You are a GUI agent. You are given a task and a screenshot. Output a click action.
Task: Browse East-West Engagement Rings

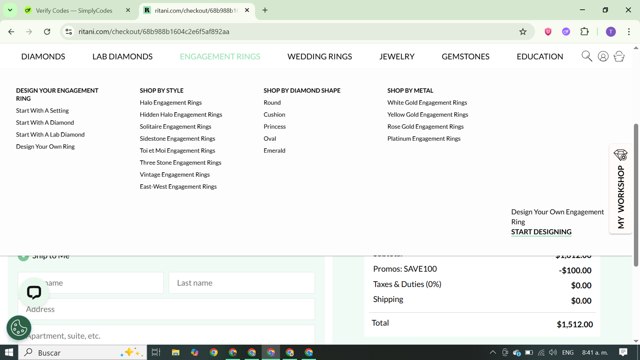(x=178, y=187)
